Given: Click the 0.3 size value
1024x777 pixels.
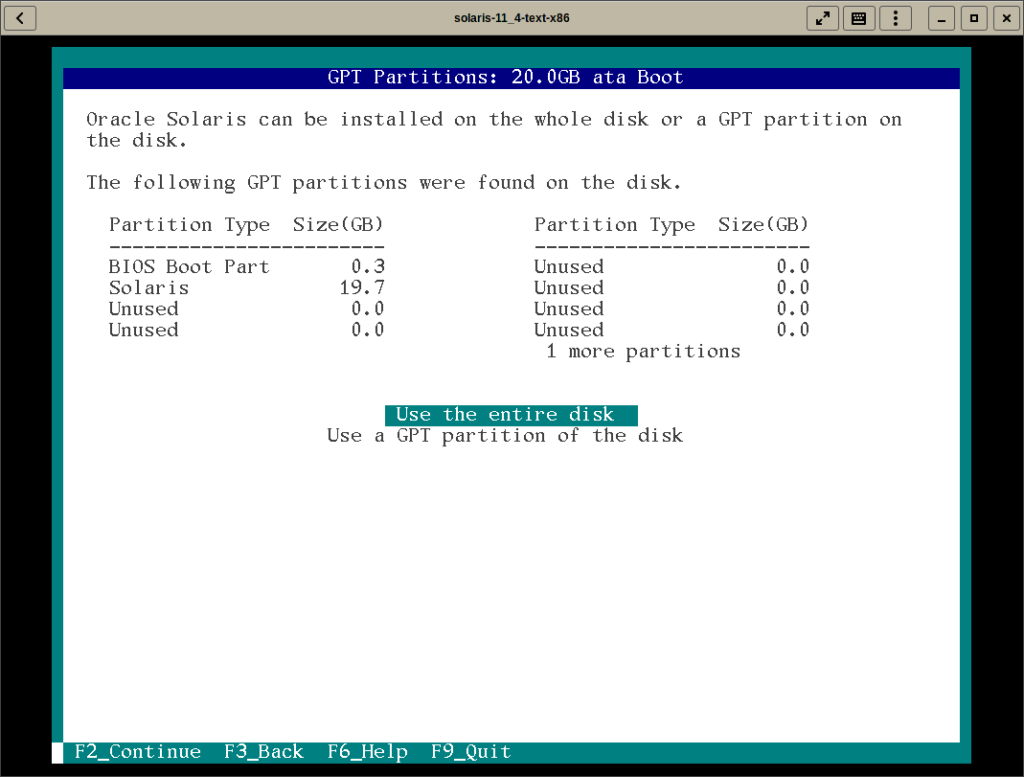Looking at the screenshot, I should pos(368,266).
